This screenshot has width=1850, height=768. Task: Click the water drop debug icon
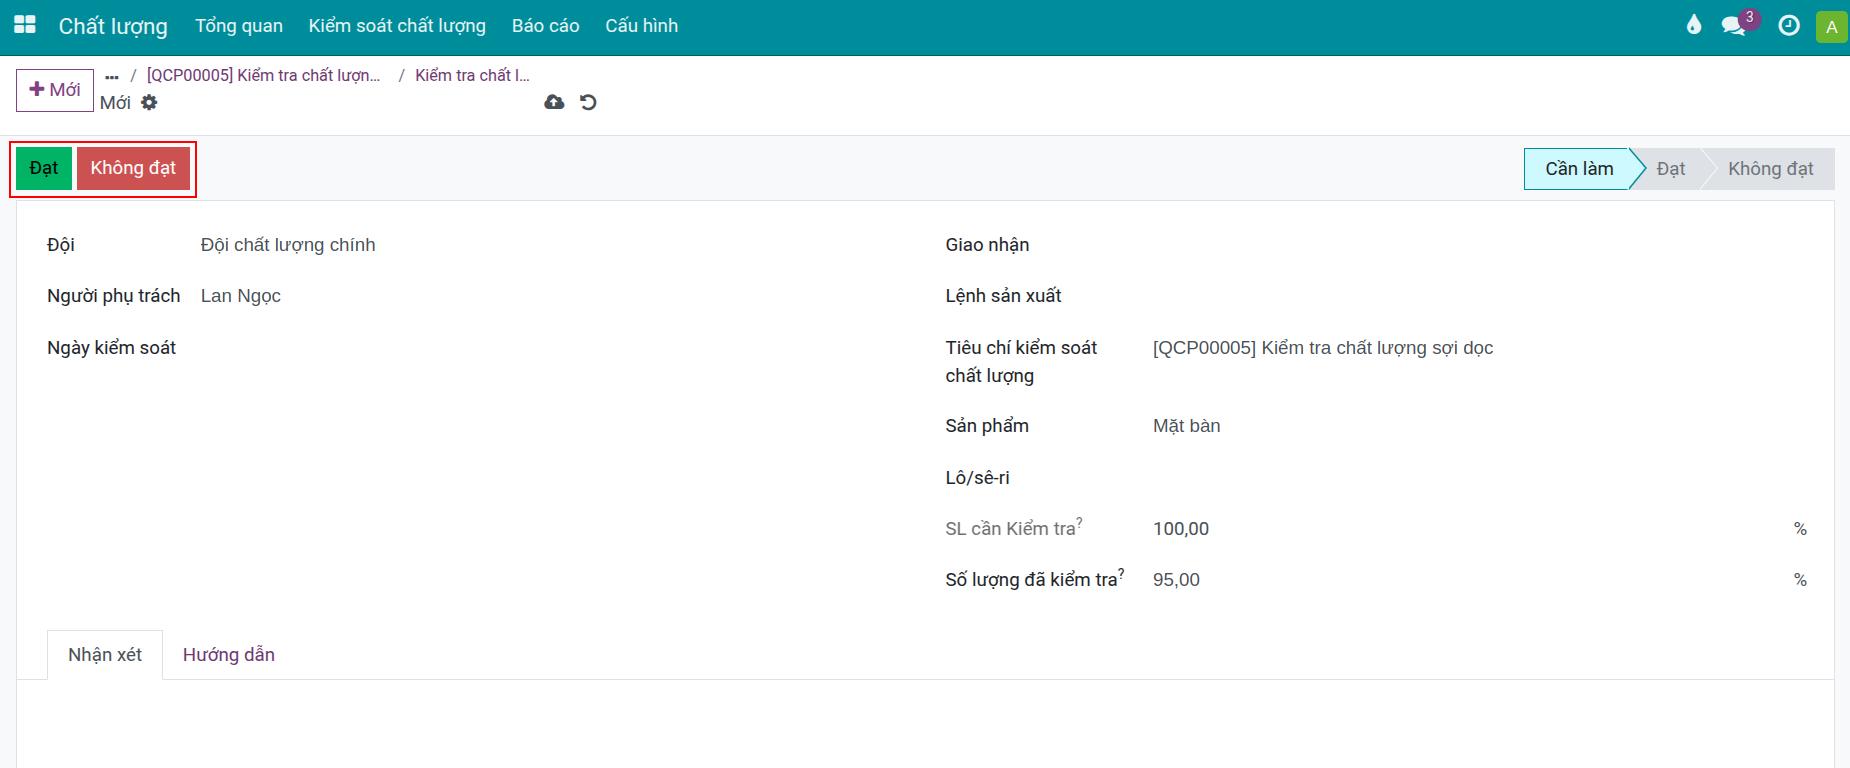[1693, 25]
